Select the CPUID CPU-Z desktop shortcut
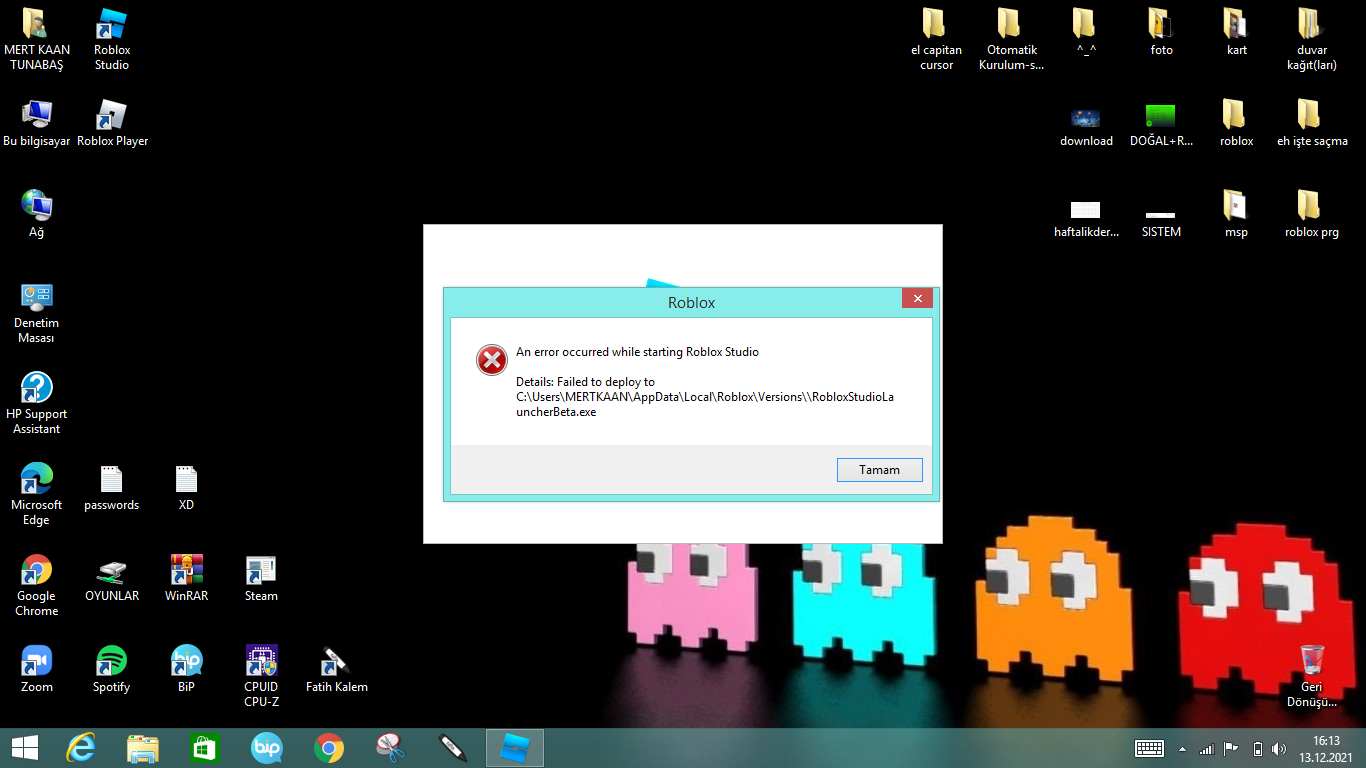This screenshot has height=768, width=1366. point(261,677)
